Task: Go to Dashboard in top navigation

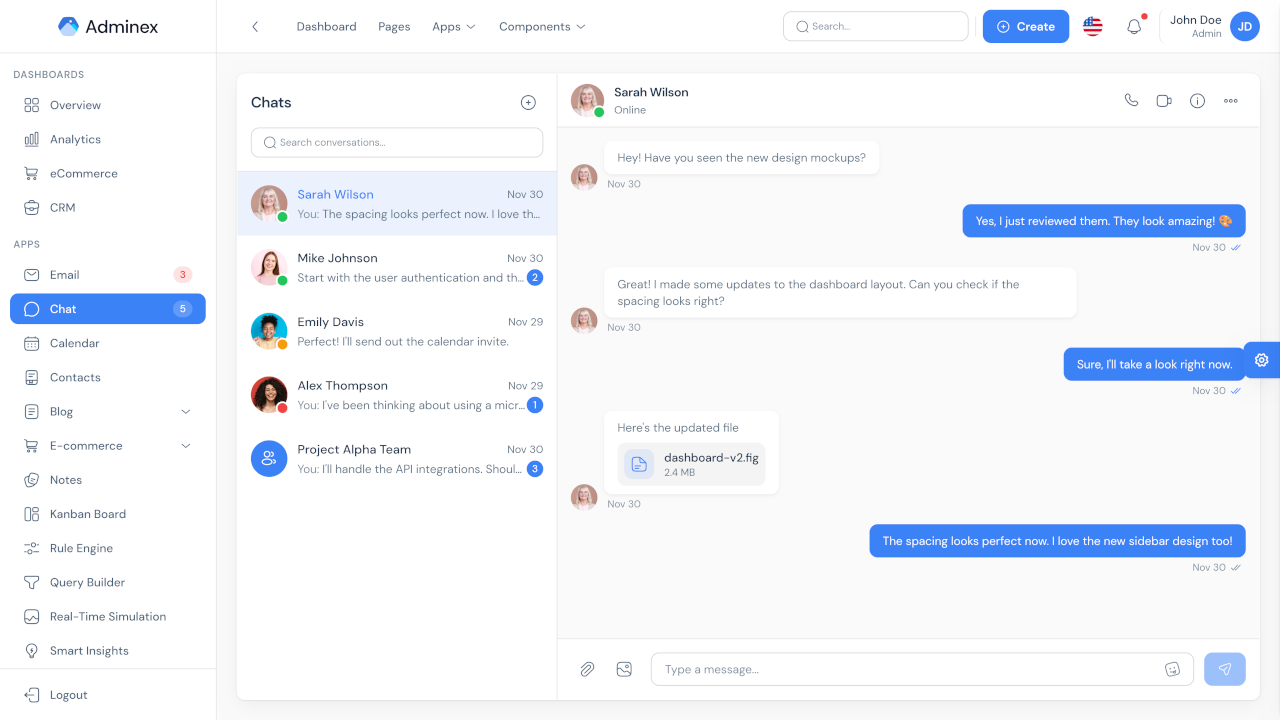Action: click(x=326, y=27)
